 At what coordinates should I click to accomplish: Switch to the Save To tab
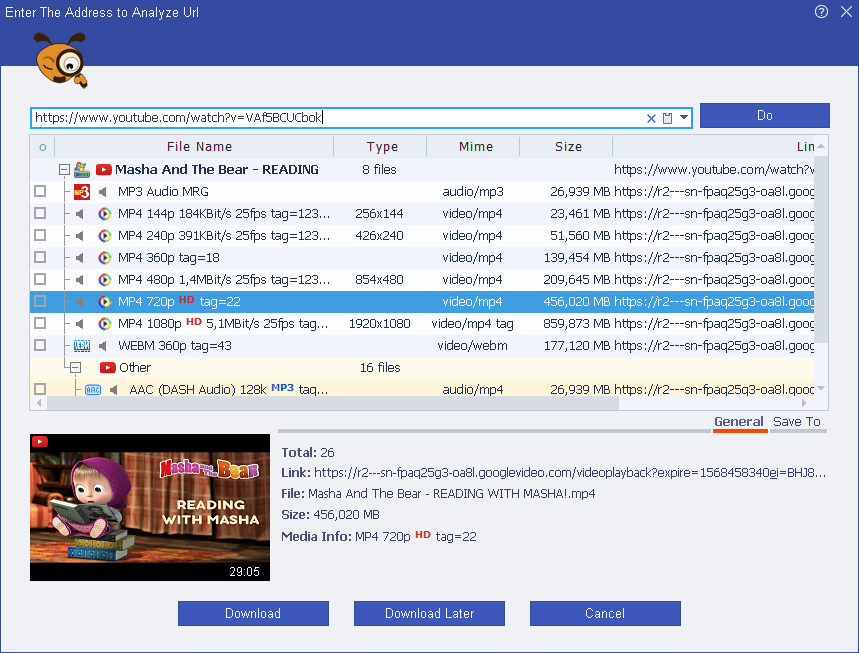[x=796, y=421]
